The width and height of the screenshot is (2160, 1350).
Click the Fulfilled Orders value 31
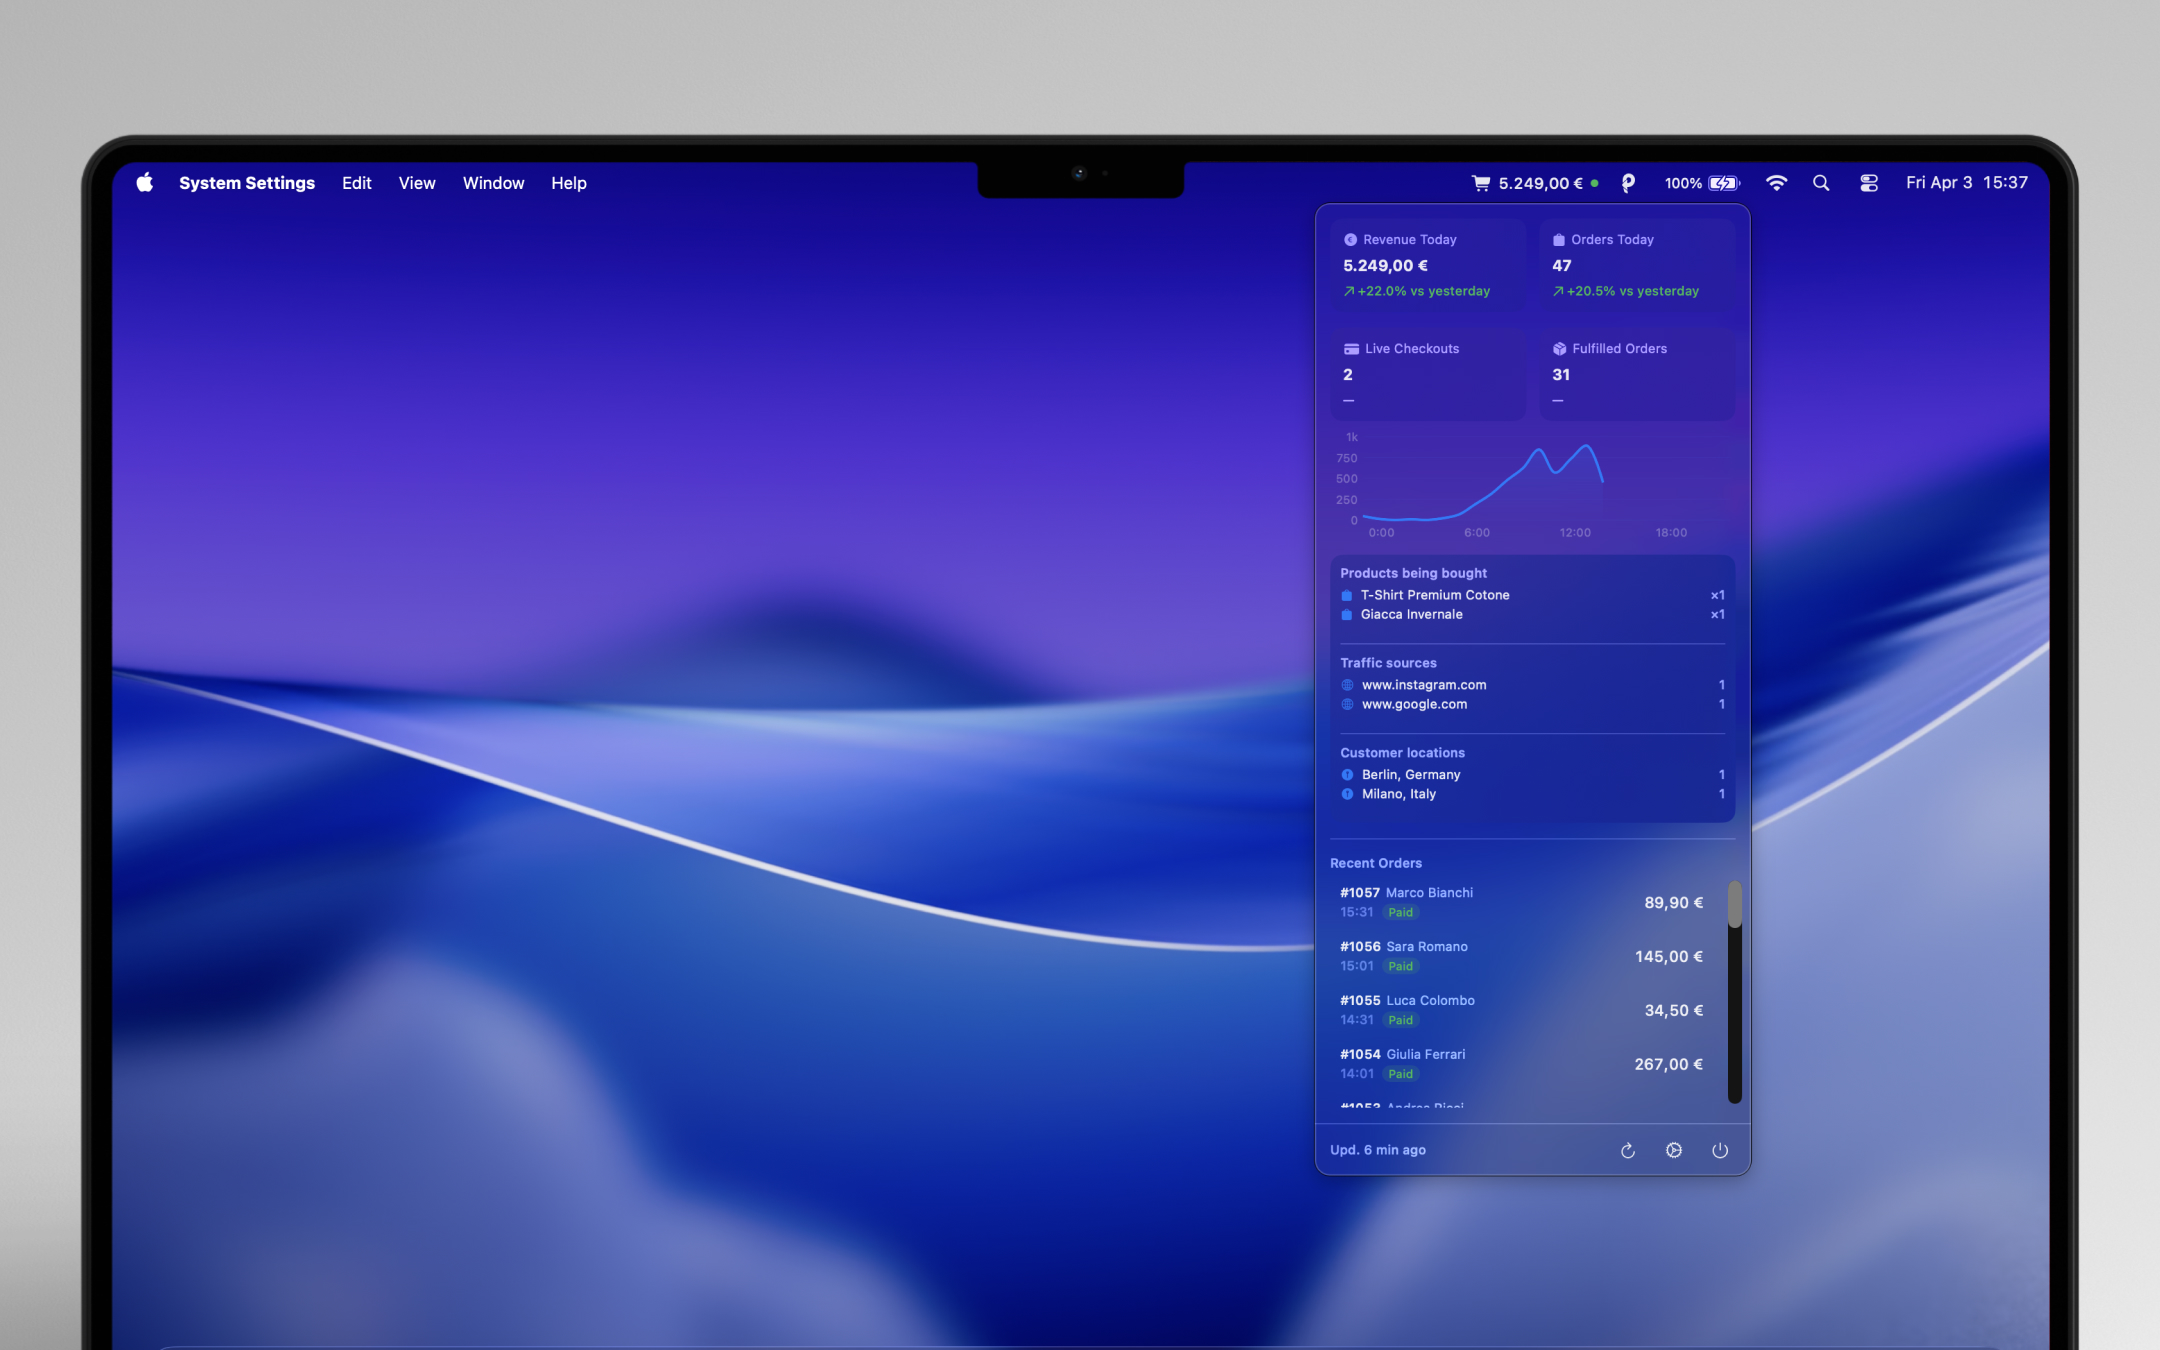[1561, 375]
